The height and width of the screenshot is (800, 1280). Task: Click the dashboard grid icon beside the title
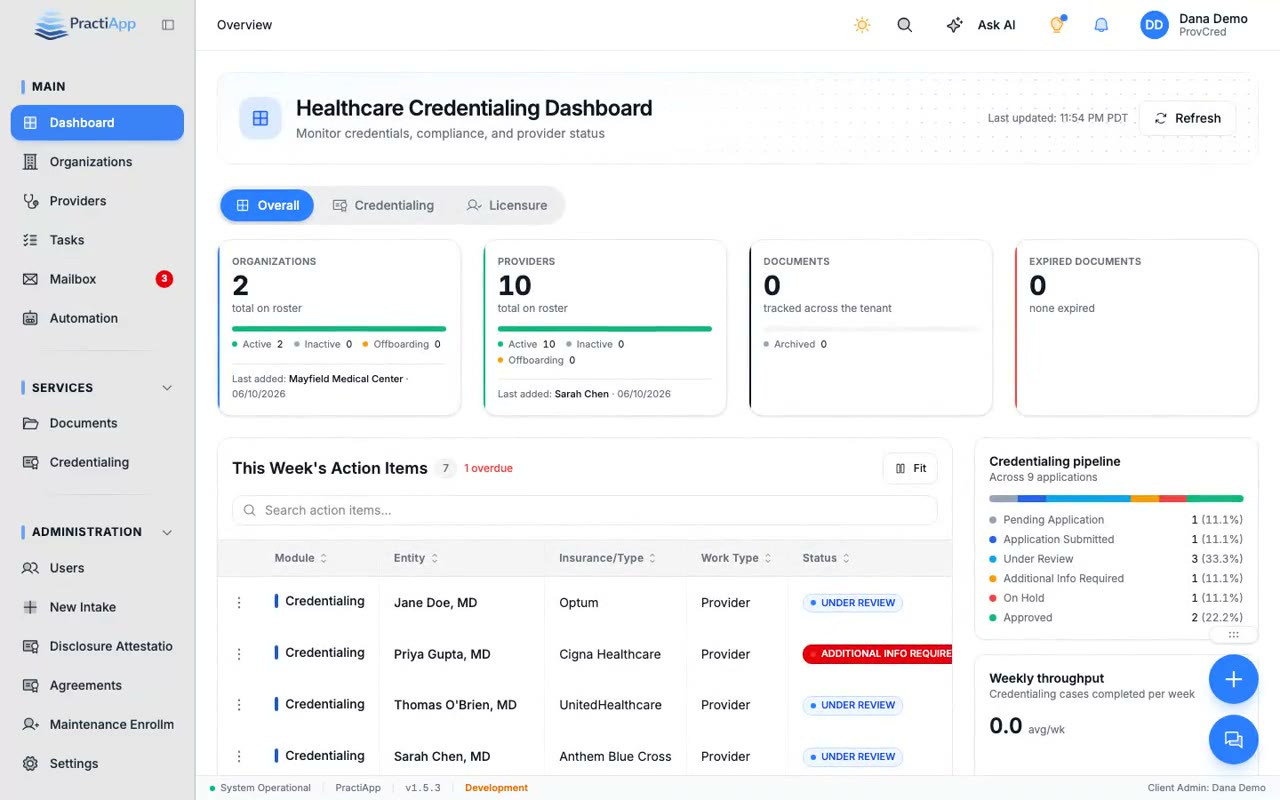tap(260, 118)
